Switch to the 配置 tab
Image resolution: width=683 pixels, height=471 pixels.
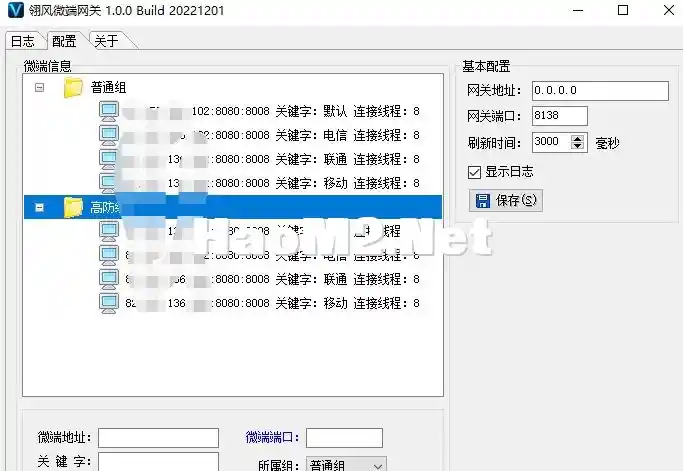pos(64,41)
